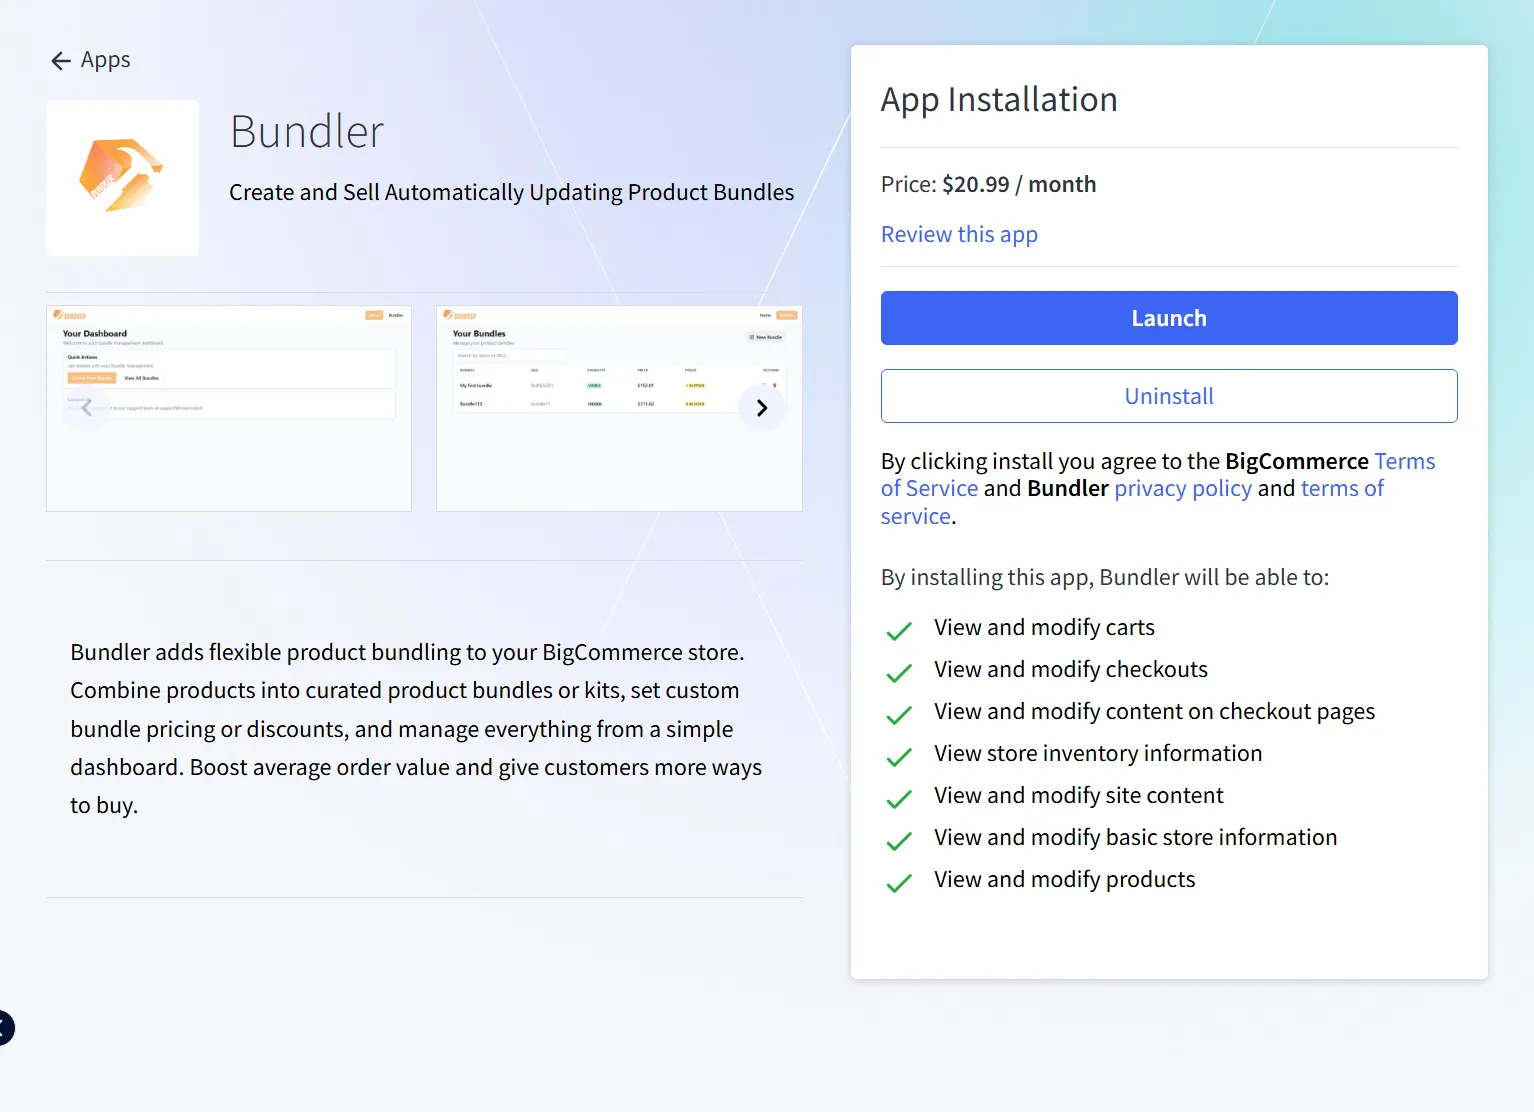Select text View and modify content on checkout pages
This screenshot has width=1534, height=1112.
(1154, 711)
